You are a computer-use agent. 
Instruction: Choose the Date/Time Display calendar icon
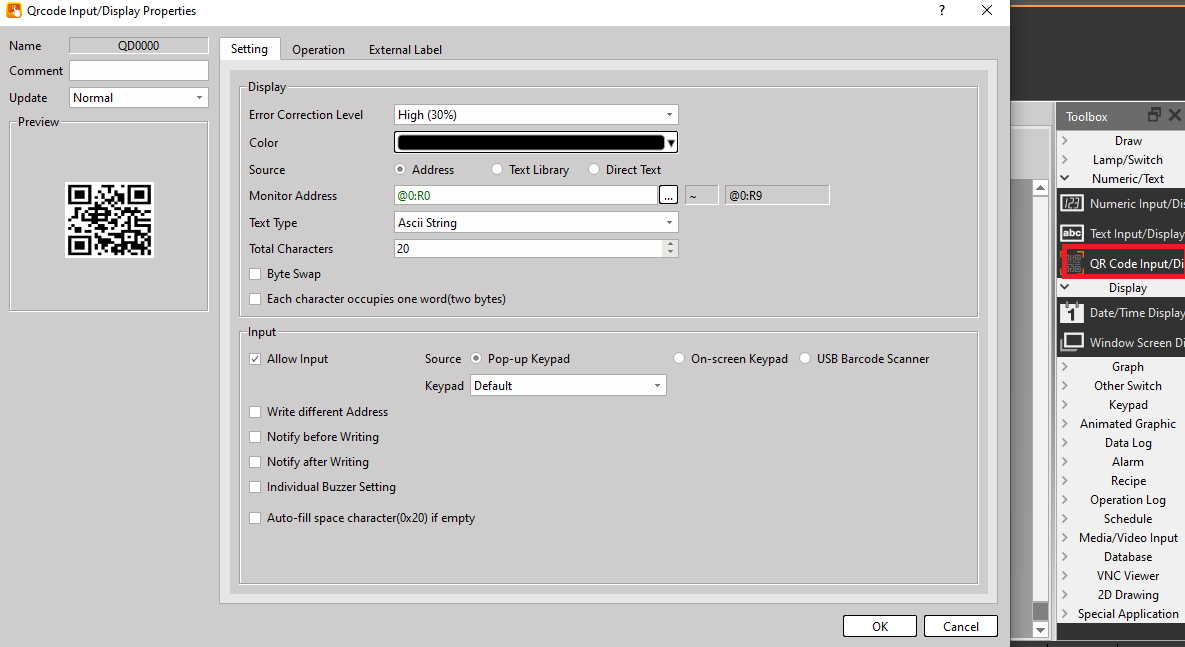(x=1072, y=312)
